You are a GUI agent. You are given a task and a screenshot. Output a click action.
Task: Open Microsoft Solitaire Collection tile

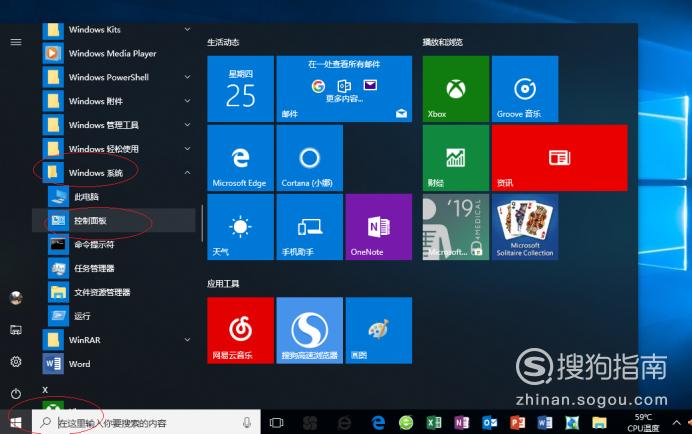(x=525, y=227)
